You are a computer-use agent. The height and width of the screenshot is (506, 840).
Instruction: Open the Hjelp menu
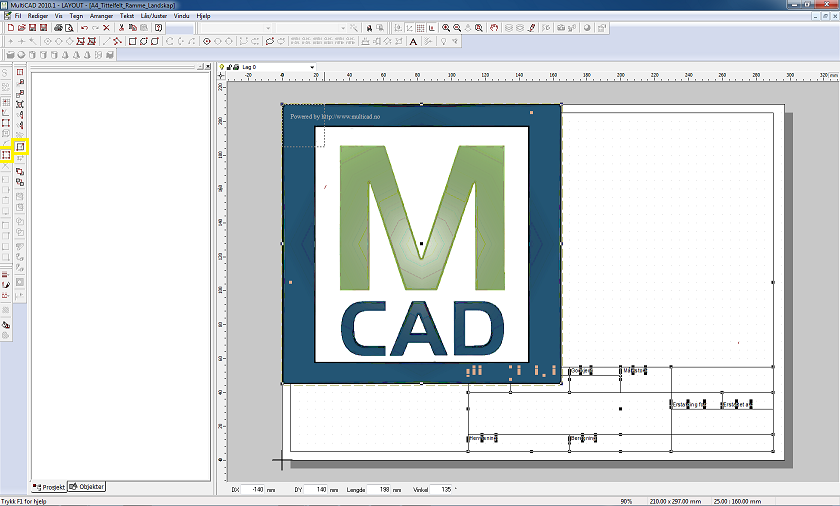pyautogui.click(x=204, y=16)
